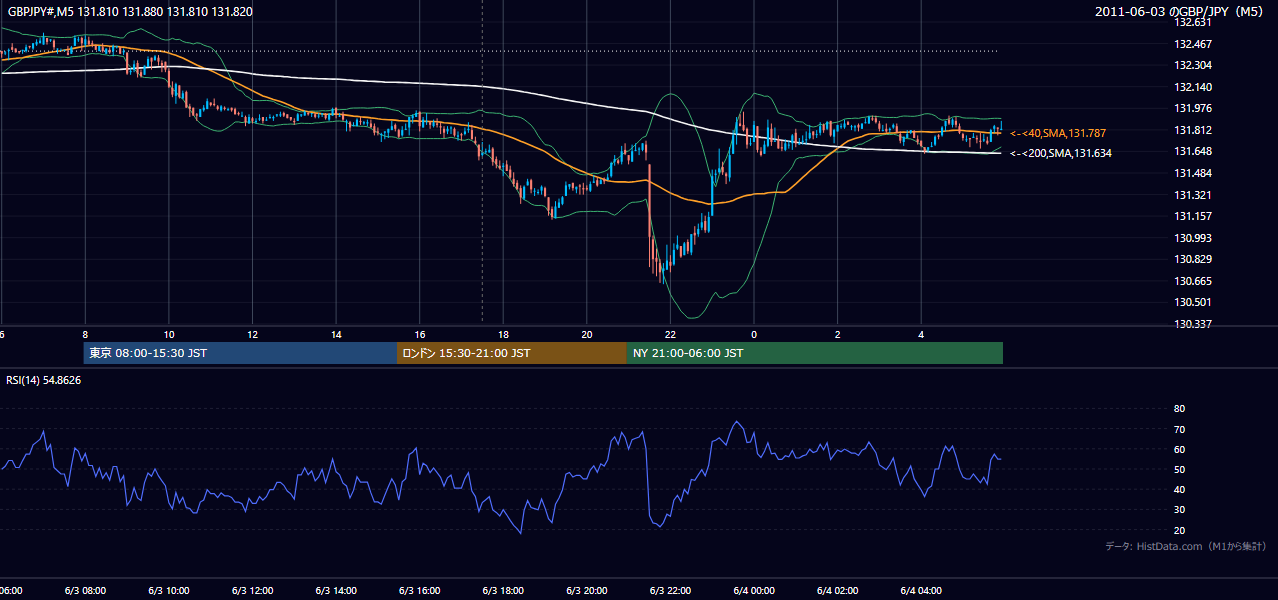This screenshot has width=1278, height=600.
Task: Click the 130.501 price axis label
Action: pyautogui.click(x=1192, y=303)
